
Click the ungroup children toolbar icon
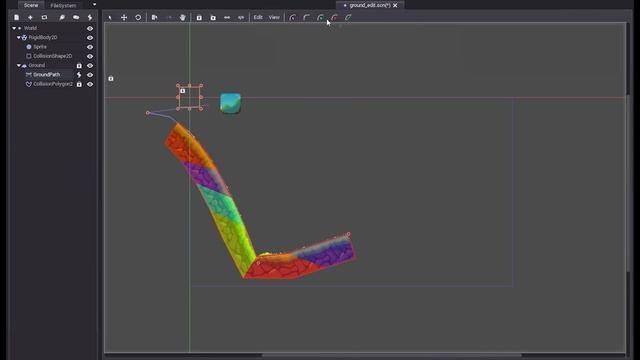tap(241, 18)
